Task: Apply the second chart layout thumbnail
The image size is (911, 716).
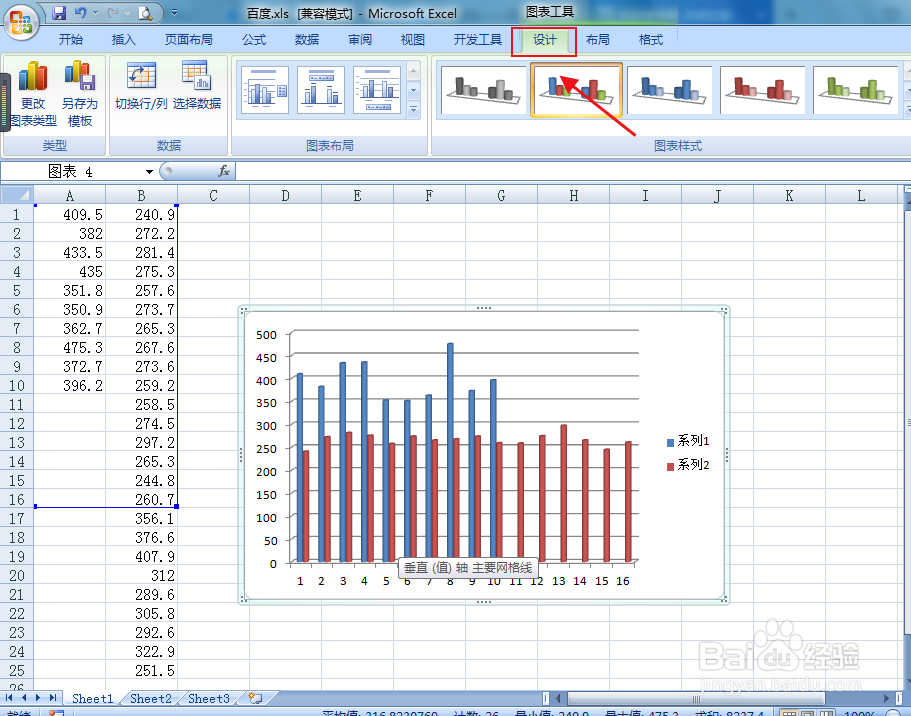Action: (321, 90)
